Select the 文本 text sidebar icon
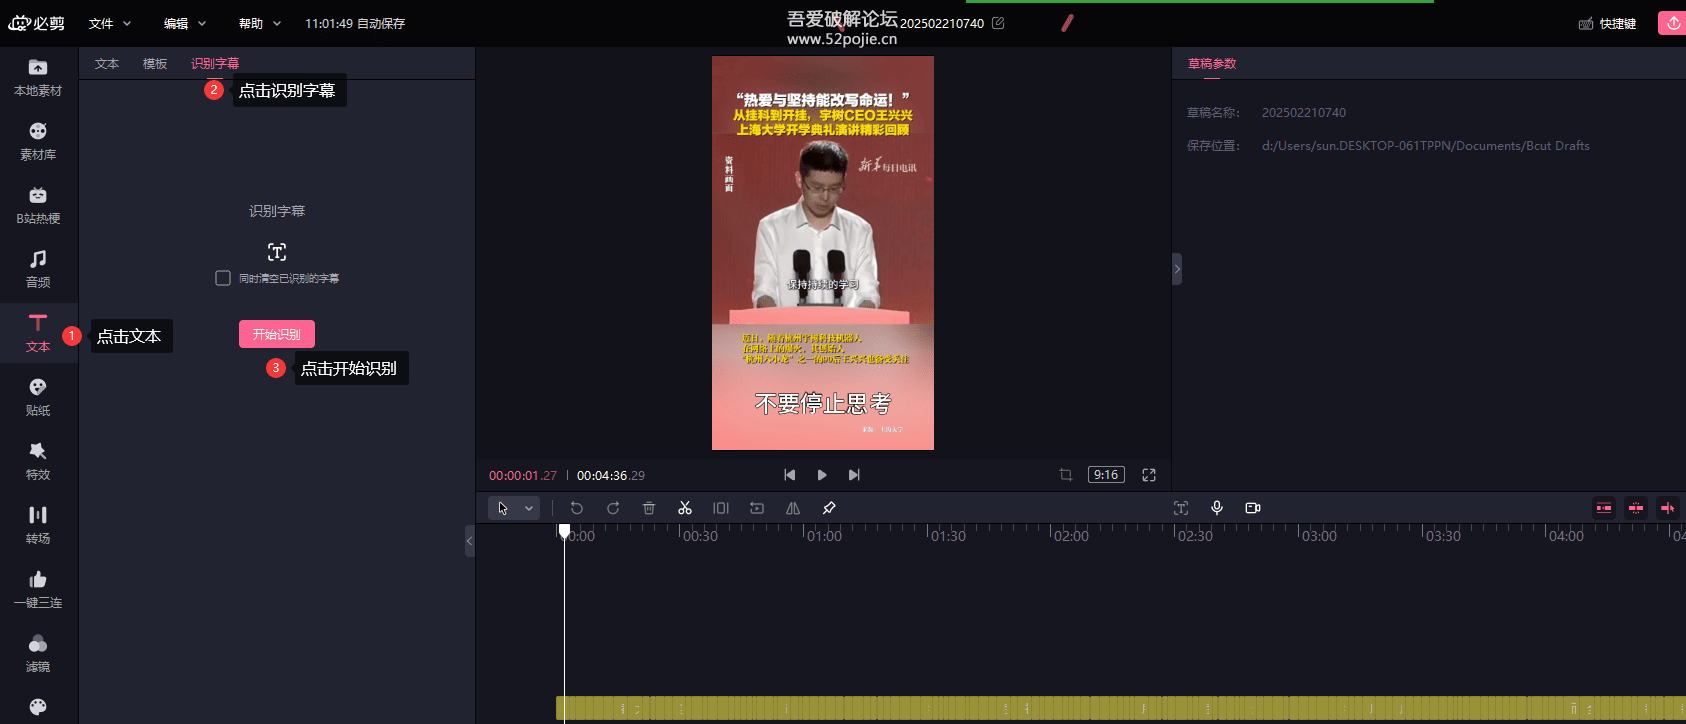 coord(38,334)
